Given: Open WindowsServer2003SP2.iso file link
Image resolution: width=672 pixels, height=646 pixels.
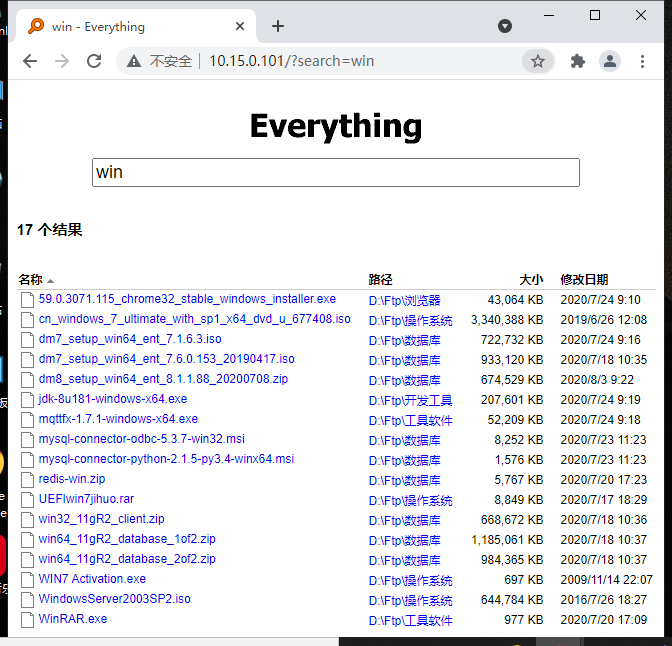Looking at the screenshot, I should tap(114, 599).
